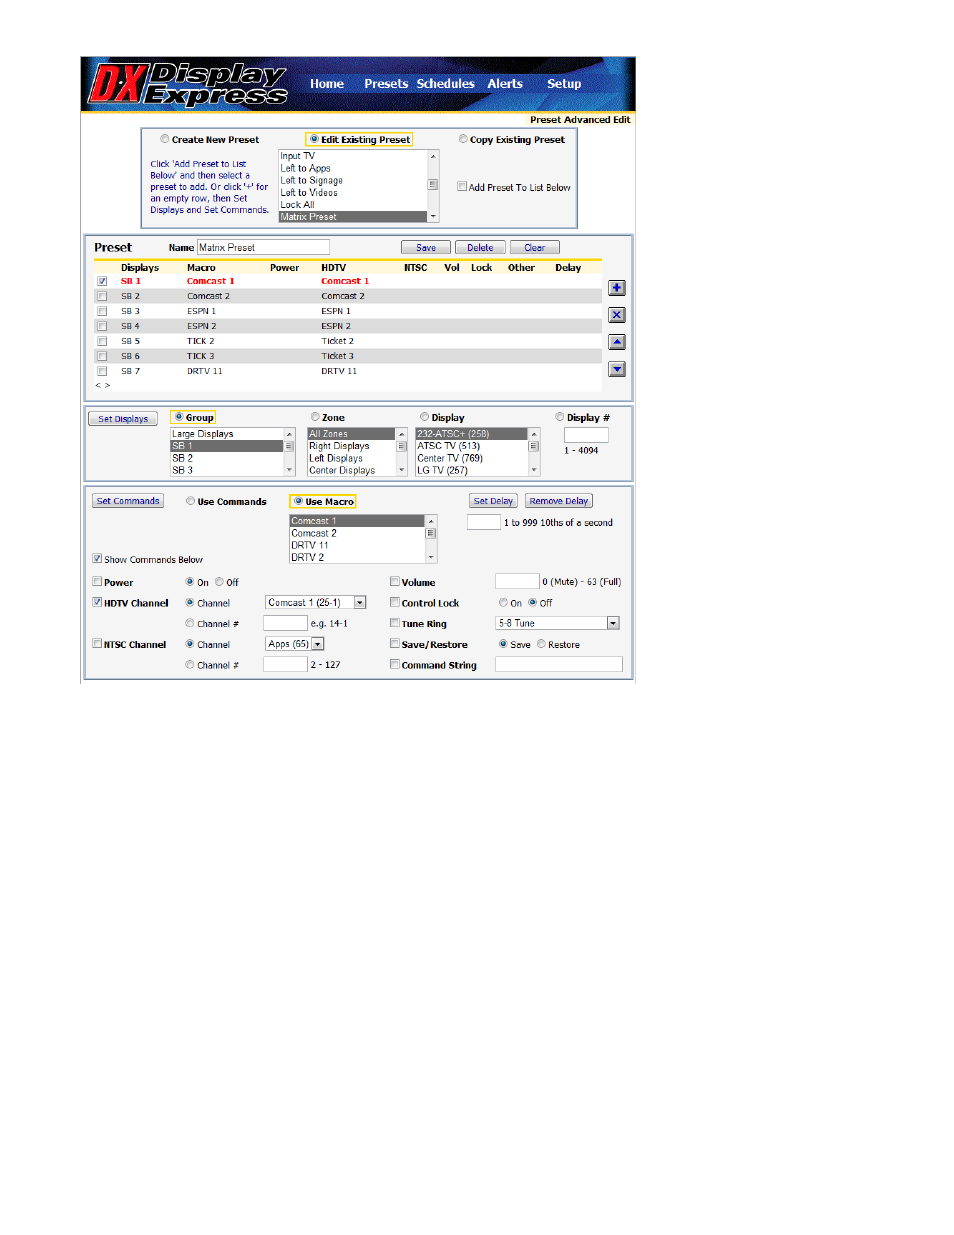Click the Set Commands button
Image resolution: width=954 pixels, height=1235 pixels.
point(128,501)
